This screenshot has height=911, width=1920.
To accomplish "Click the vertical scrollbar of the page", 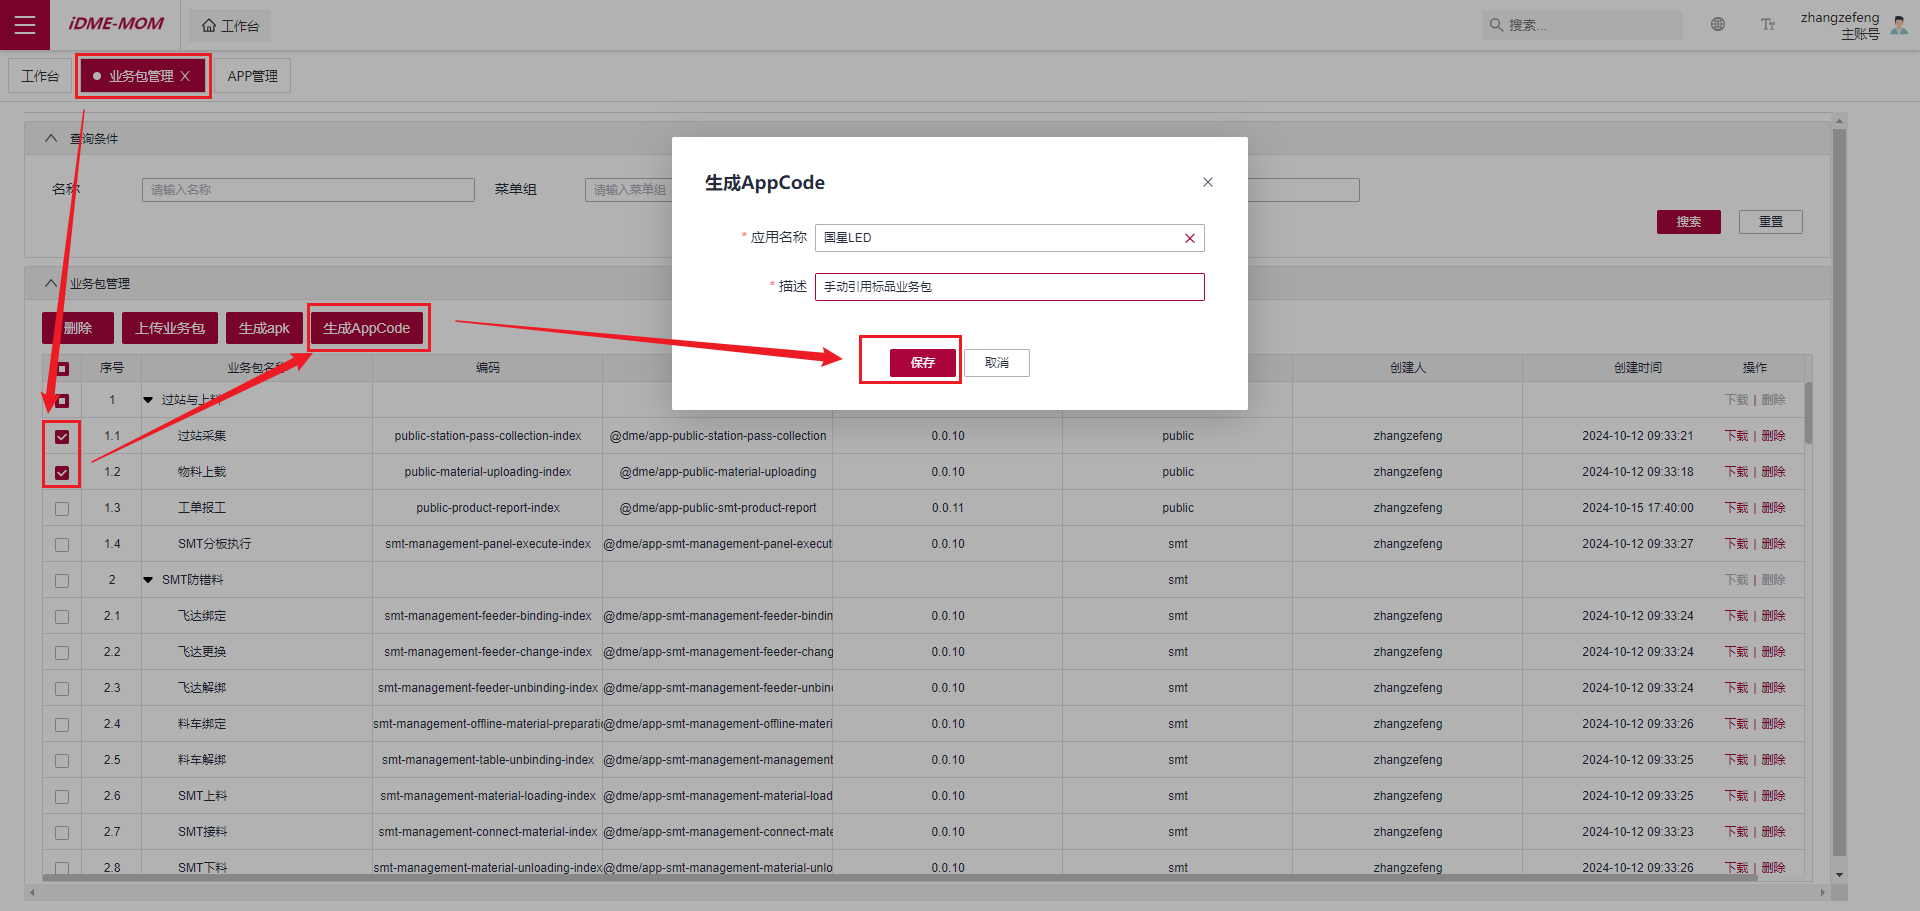I will pos(1839,490).
